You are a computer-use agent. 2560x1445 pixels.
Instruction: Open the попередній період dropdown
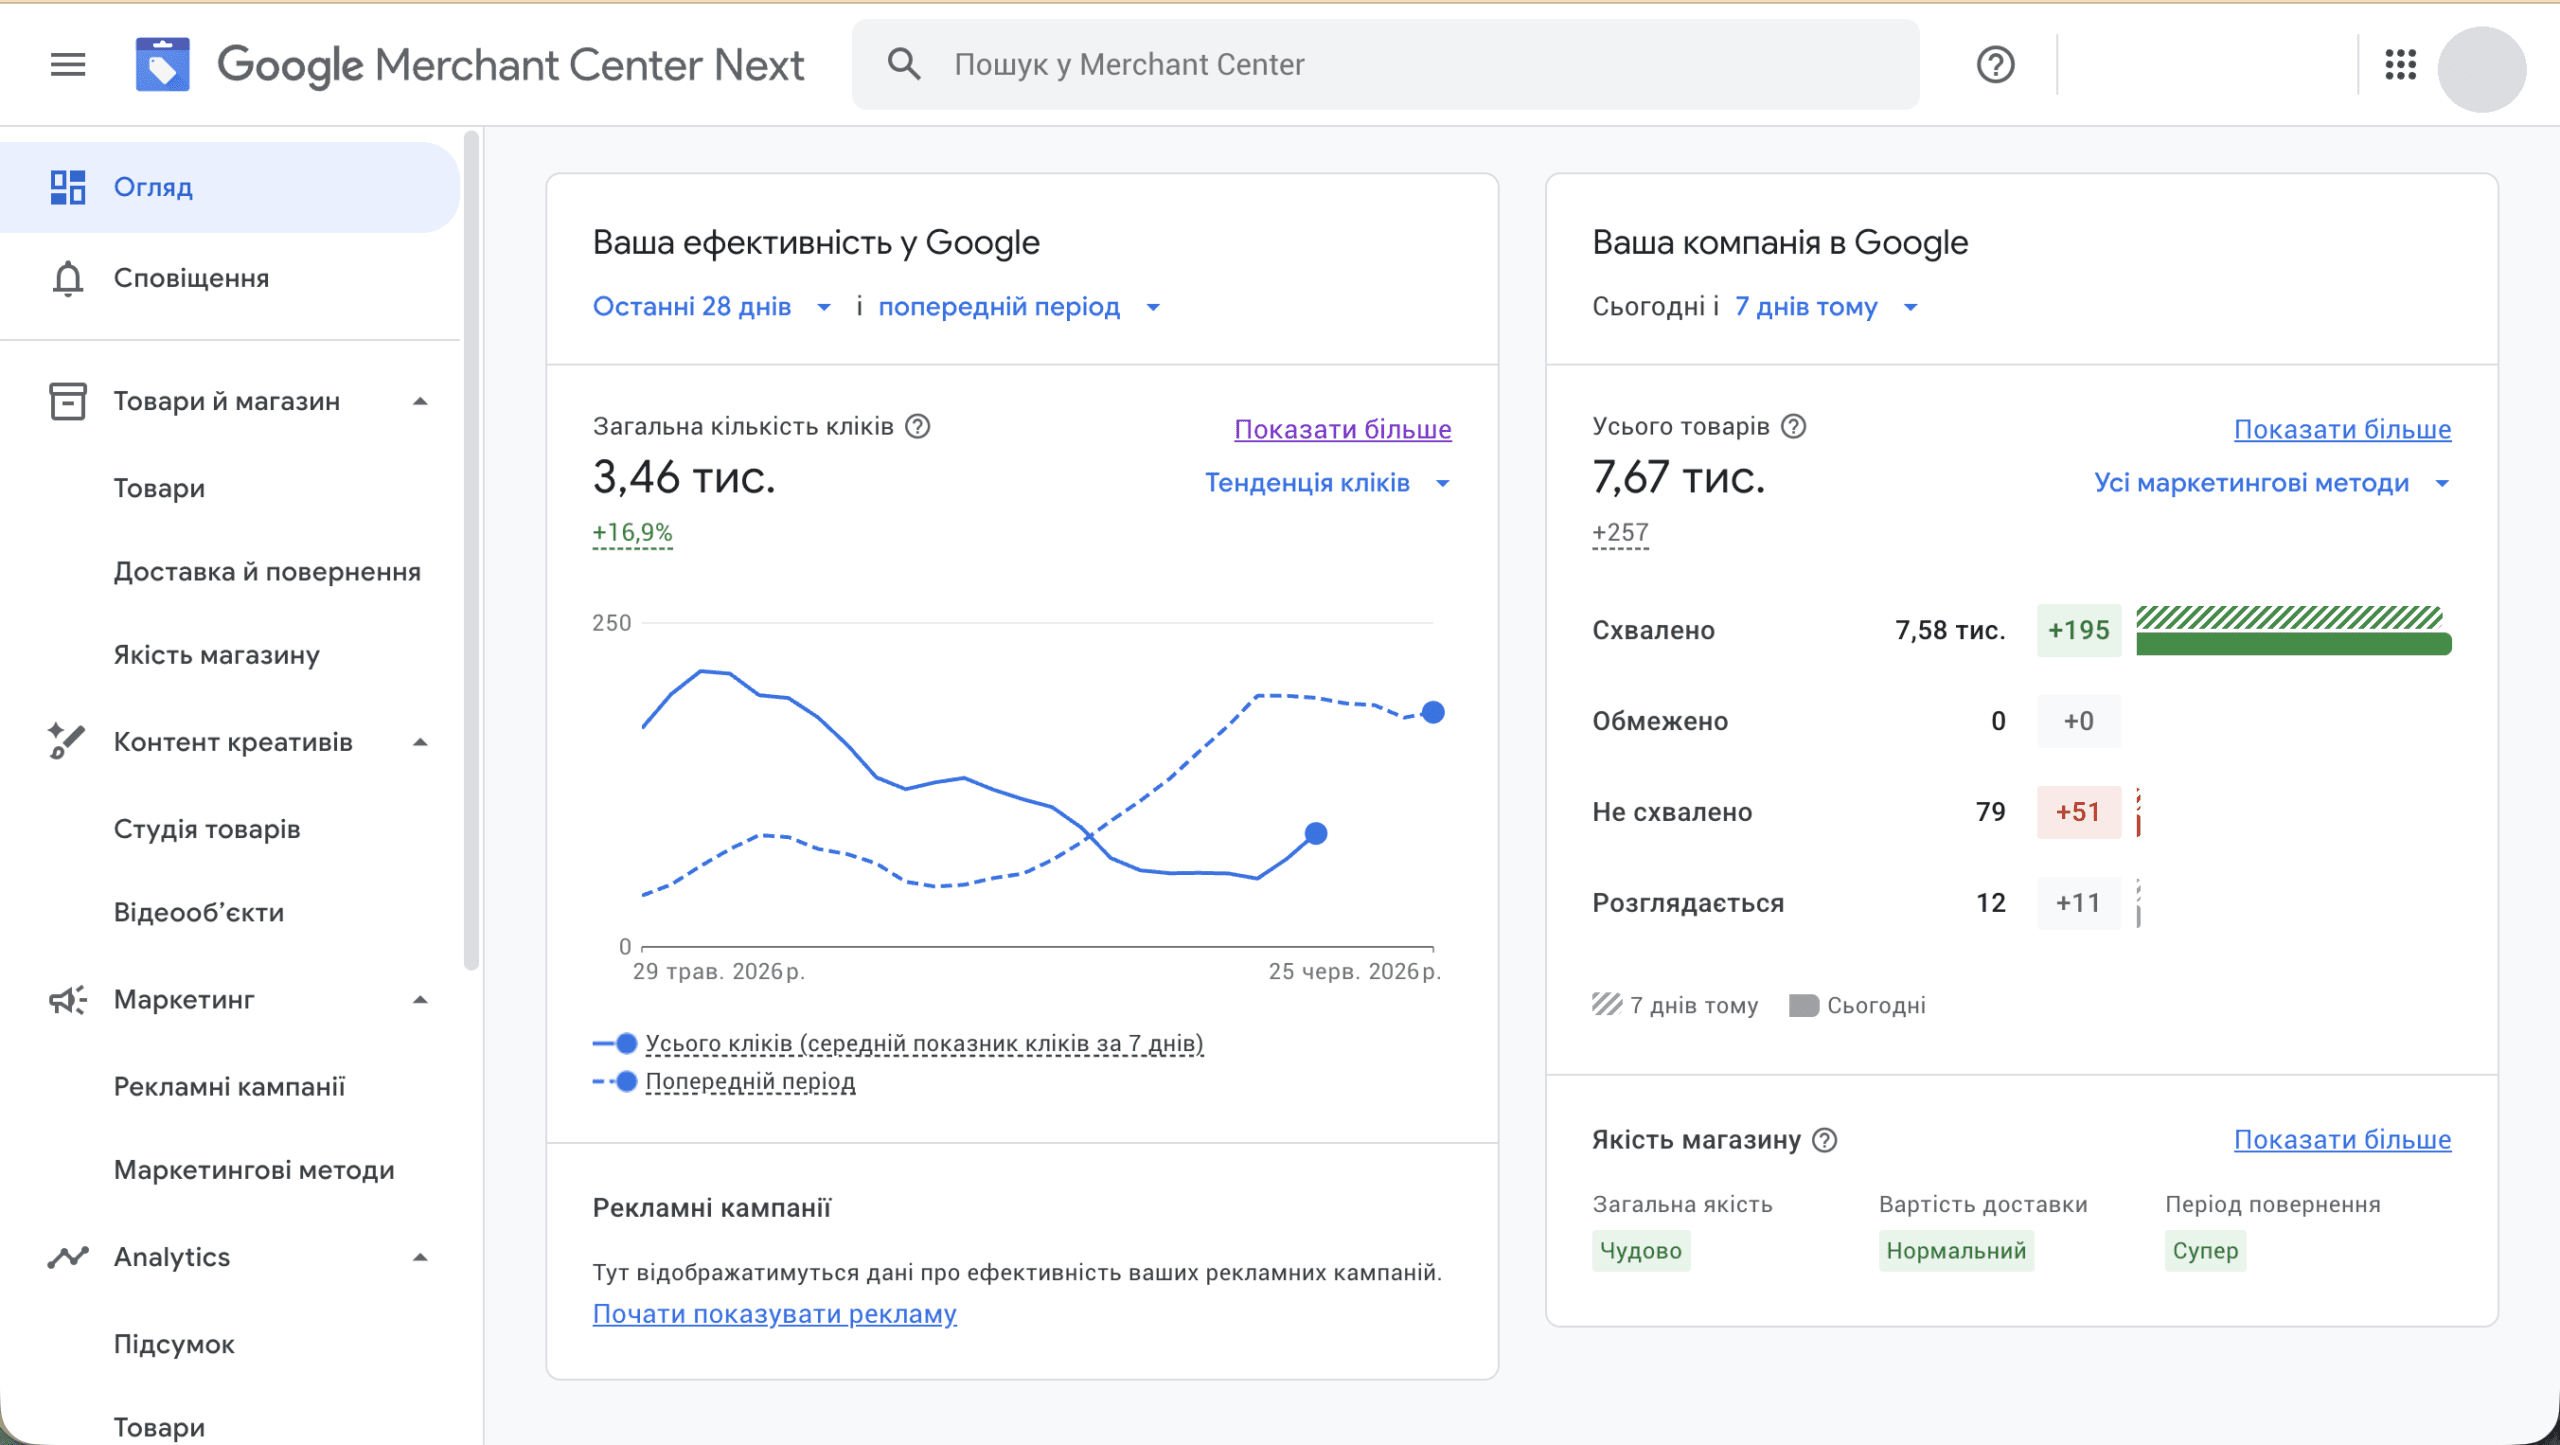tap(1019, 307)
